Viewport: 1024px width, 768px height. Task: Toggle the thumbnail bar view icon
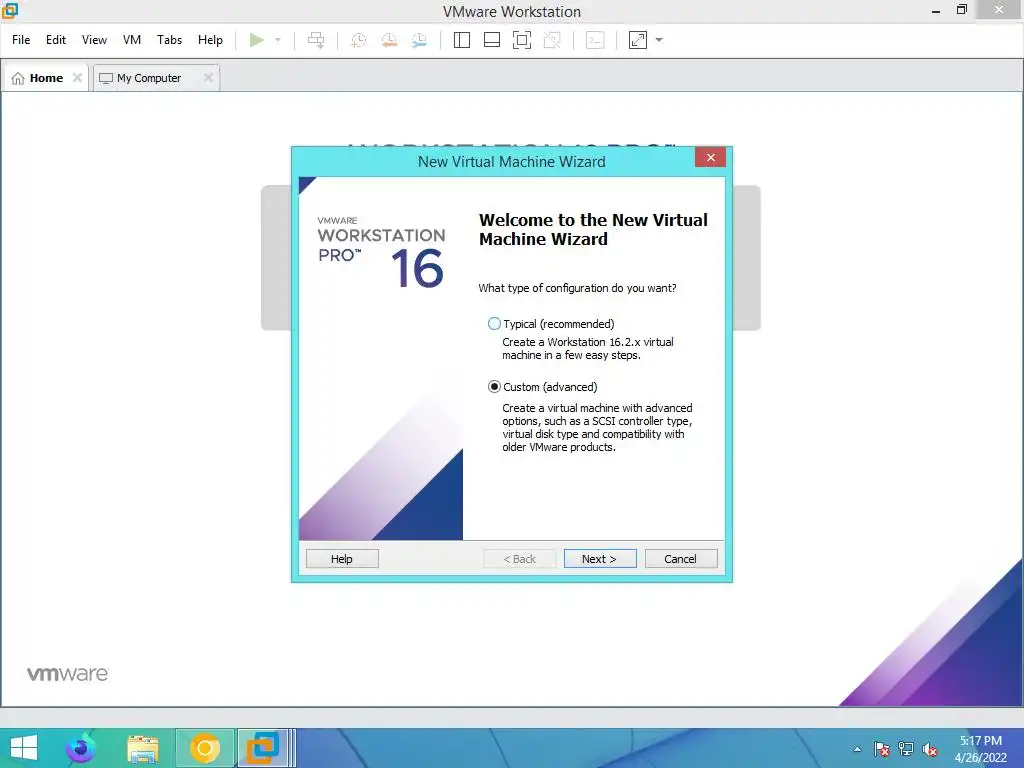coord(492,40)
